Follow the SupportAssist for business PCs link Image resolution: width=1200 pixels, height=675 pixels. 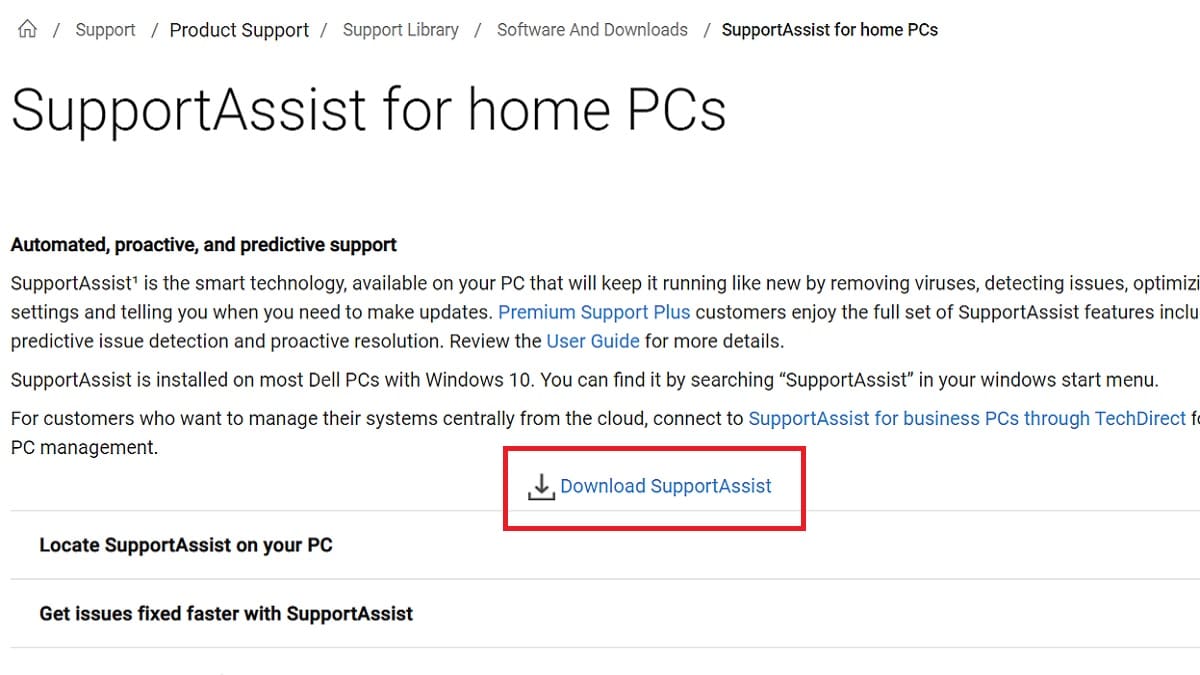click(966, 418)
